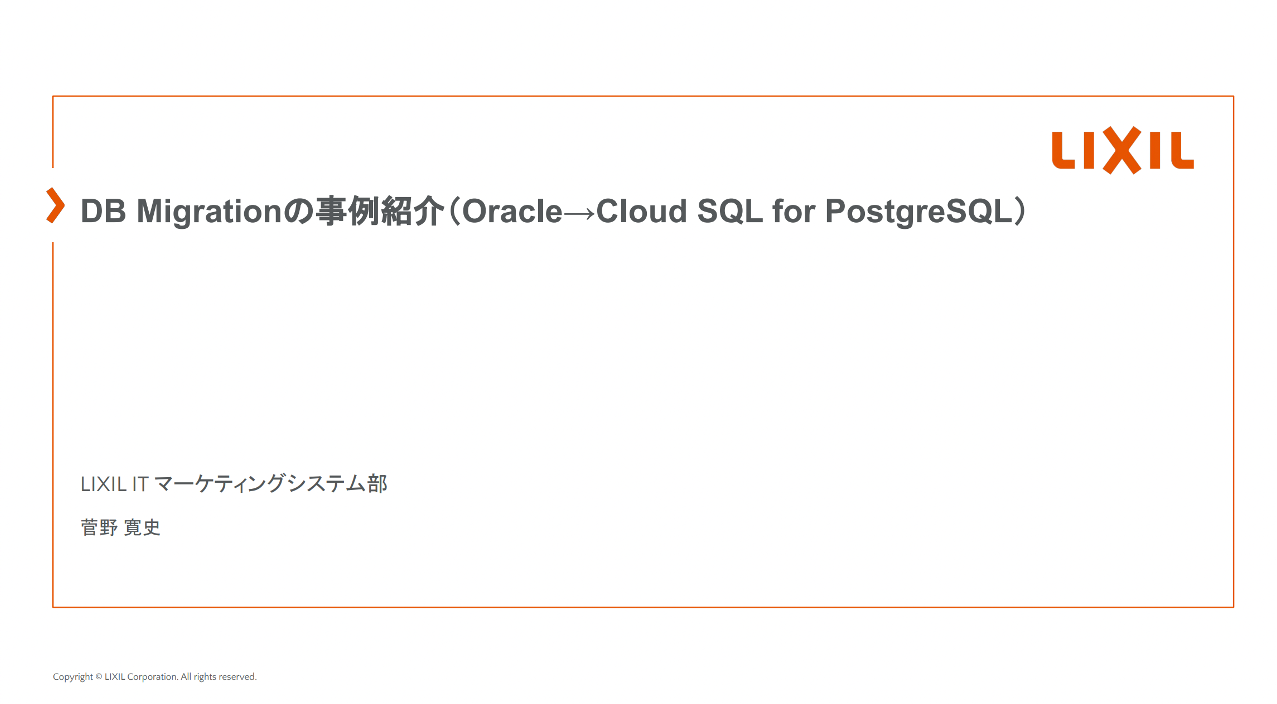Click the word "Copyright" in the footer

point(73,677)
